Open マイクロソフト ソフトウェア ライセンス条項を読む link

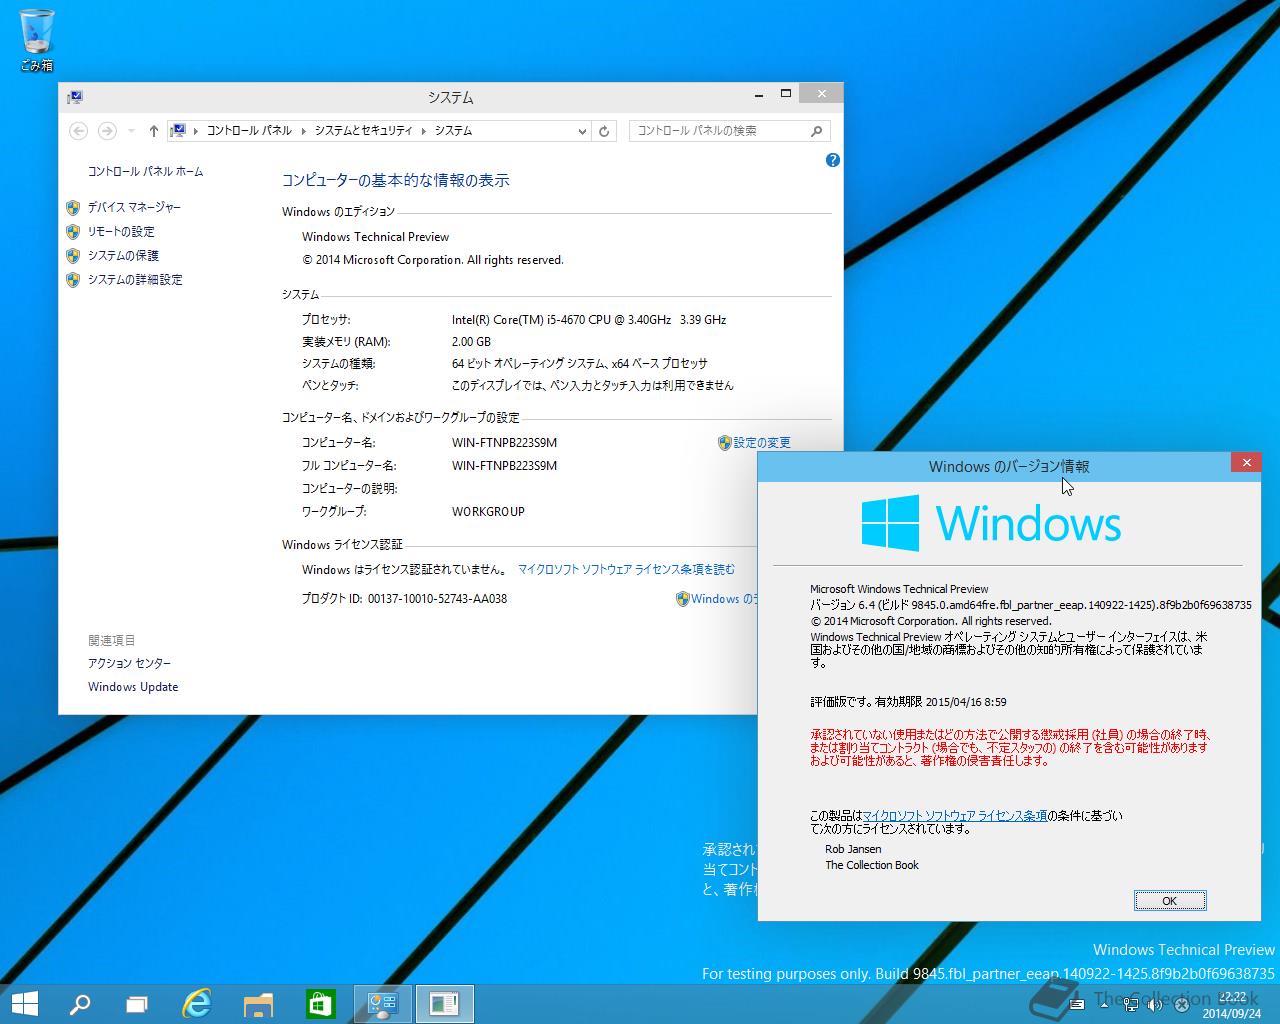(x=626, y=569)
